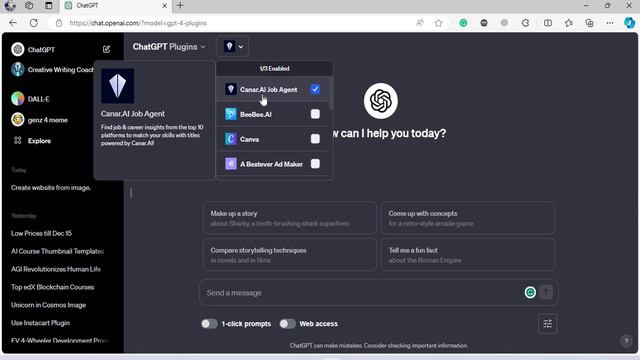This screenshot has height=360, width=640.
Task: Click the new chat pencil icon
Action: [107, 49]
